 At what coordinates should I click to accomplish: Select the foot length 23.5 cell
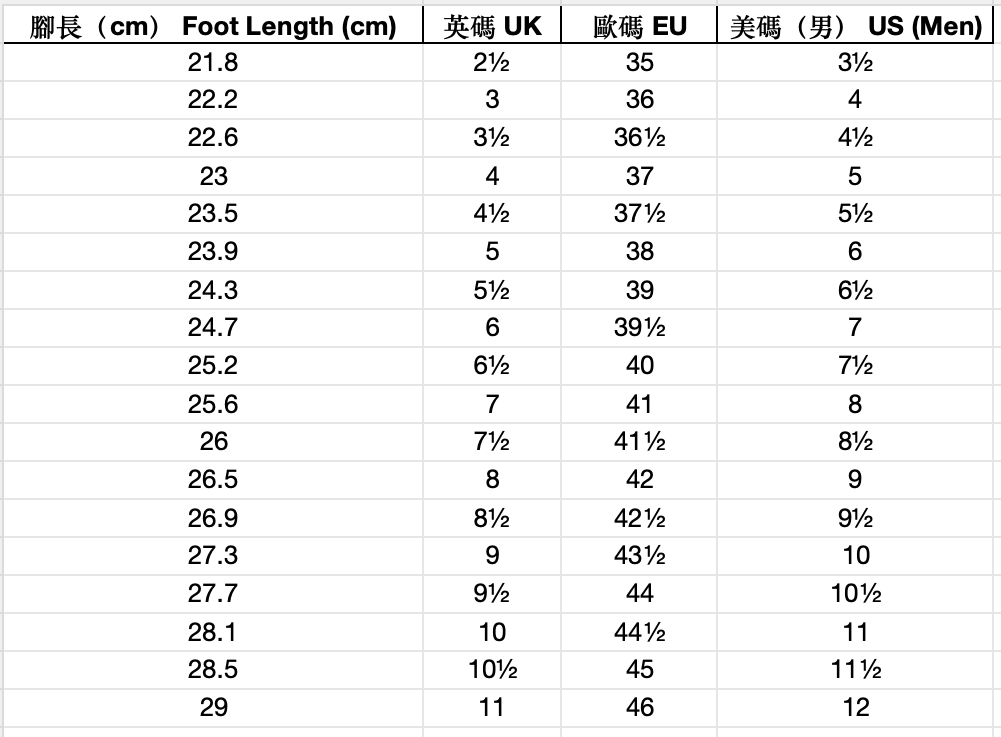tap(213, 214)
